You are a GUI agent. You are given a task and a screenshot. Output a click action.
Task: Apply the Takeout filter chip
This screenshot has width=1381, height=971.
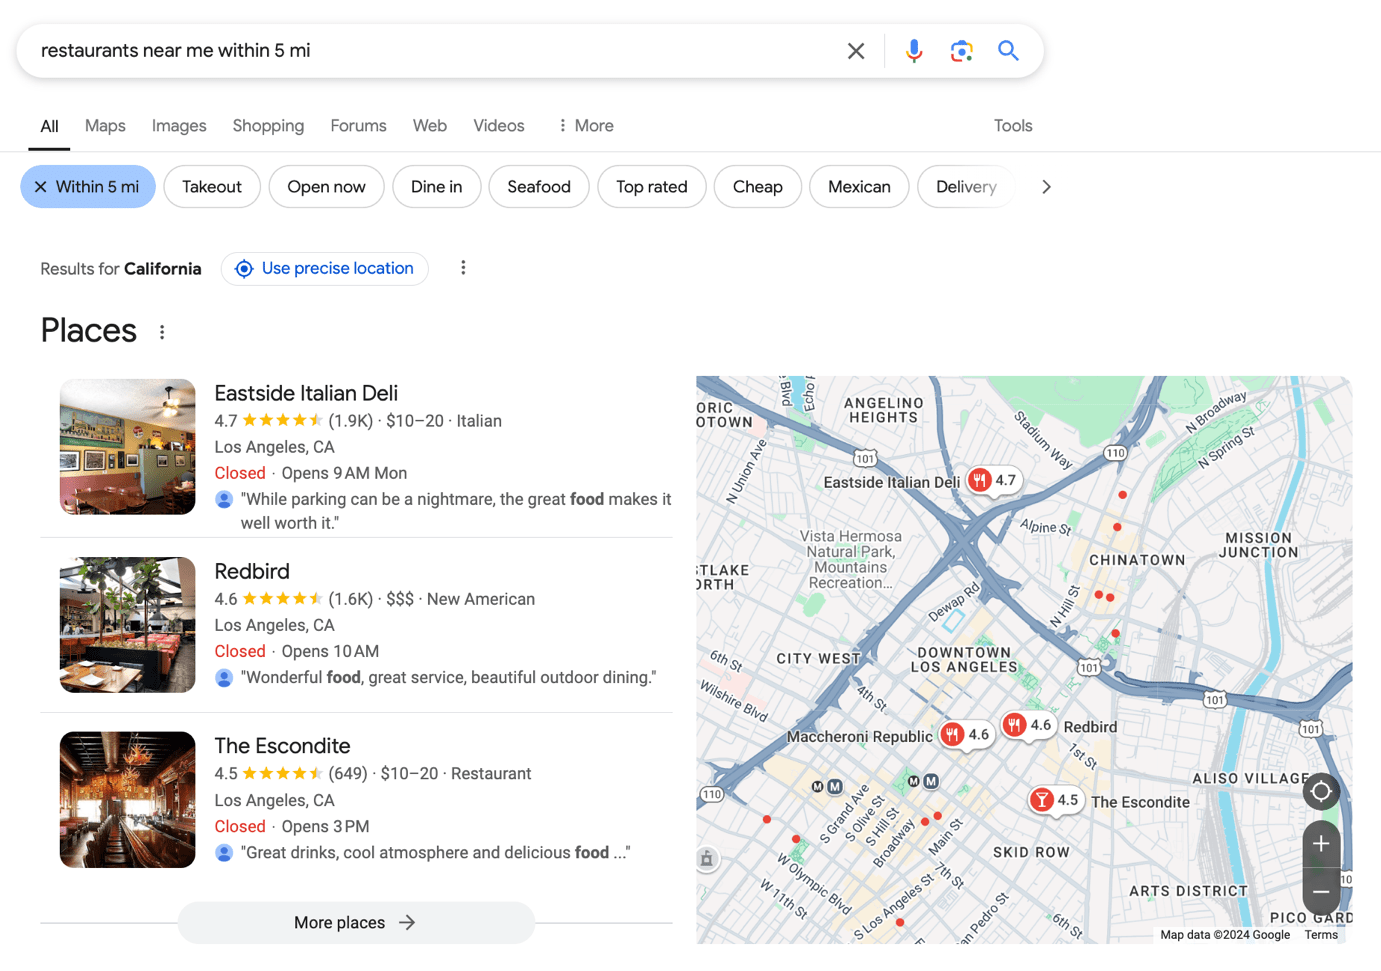[212, 187]
